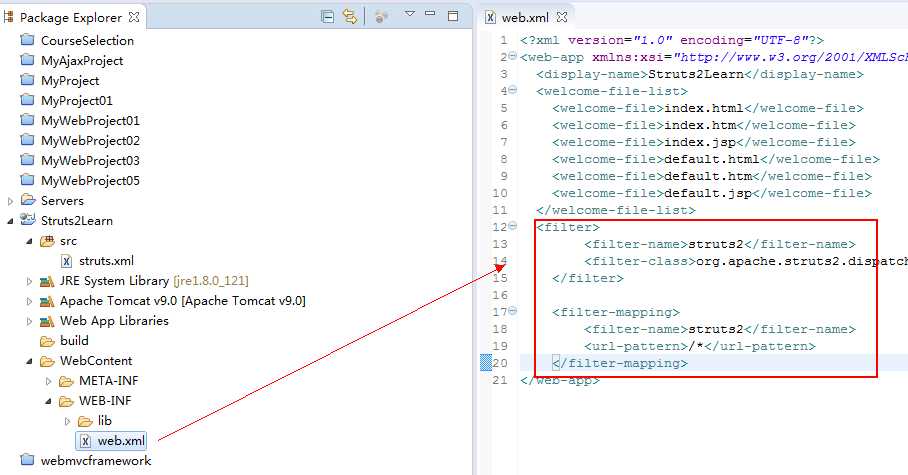908x475 pixels.
Task: Expand the Servers tree node
Action: (x=10, y=201)
